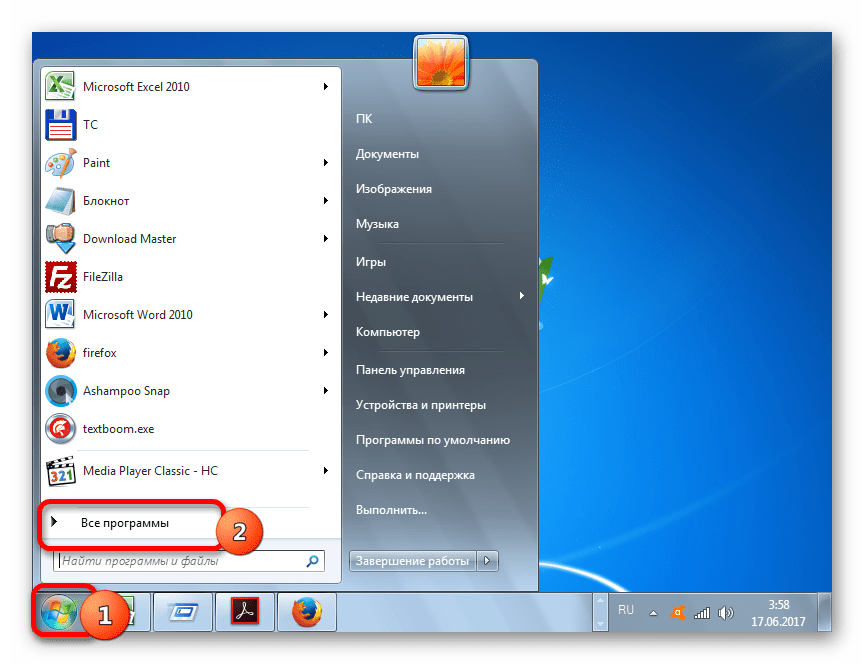Expand Microsoft Word 2010 jump list arrow

click(326, 315)
